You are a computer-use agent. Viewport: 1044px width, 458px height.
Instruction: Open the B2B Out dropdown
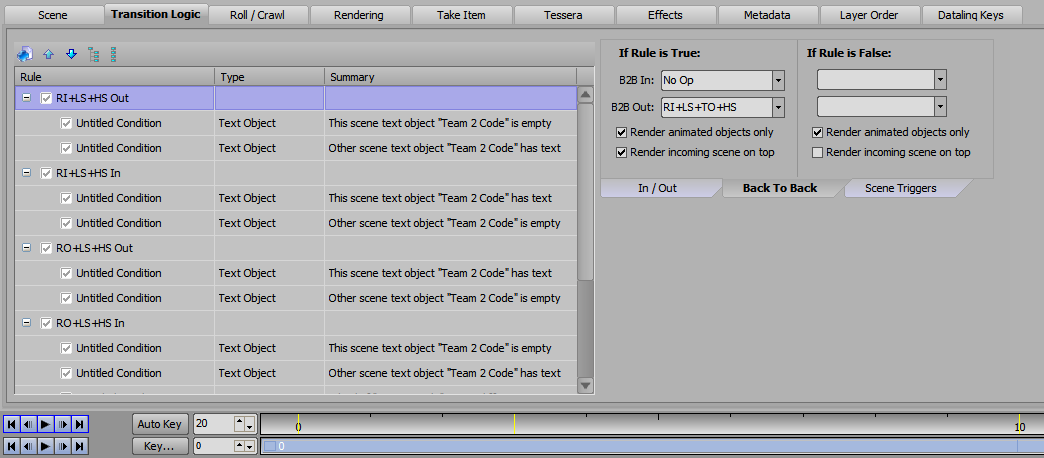778,106
